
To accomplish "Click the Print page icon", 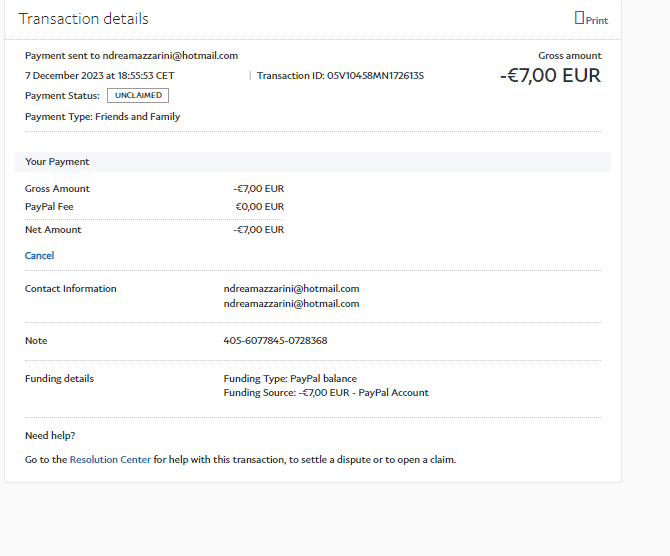I will 579,18.
